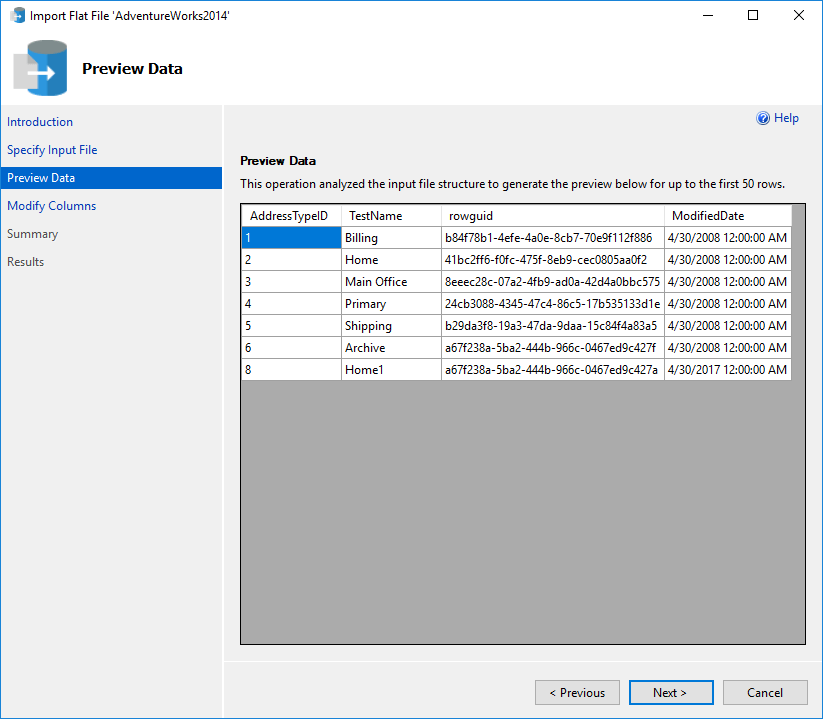
Task: Select the Home1 row in the preview table
Action: coord(370,369)
